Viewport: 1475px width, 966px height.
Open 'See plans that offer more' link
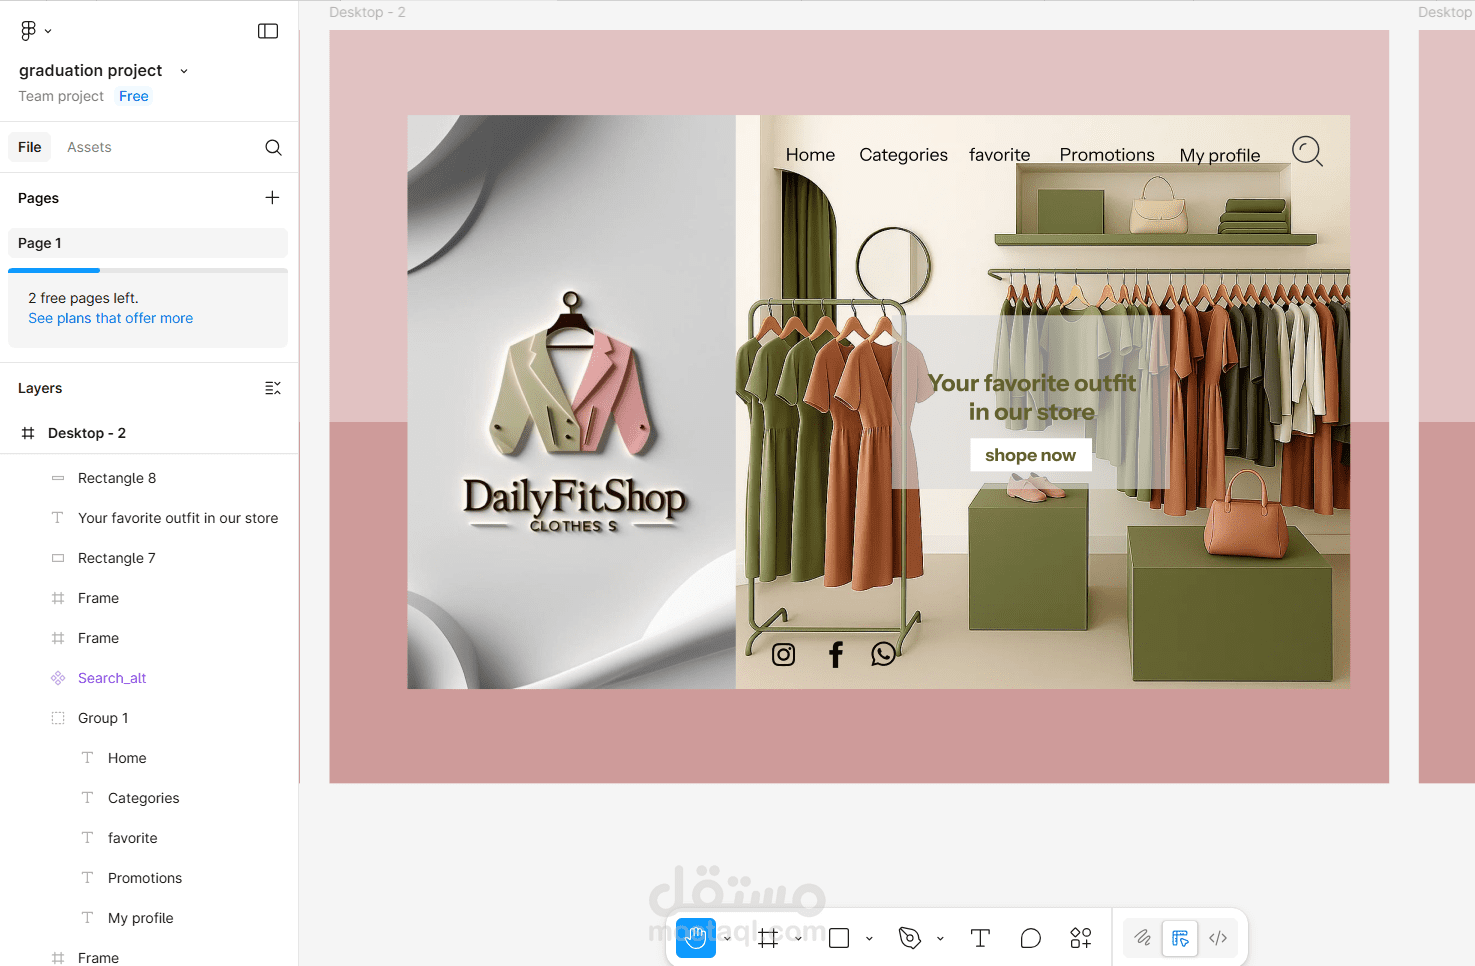pyautogui.click(x=111, y=318)
